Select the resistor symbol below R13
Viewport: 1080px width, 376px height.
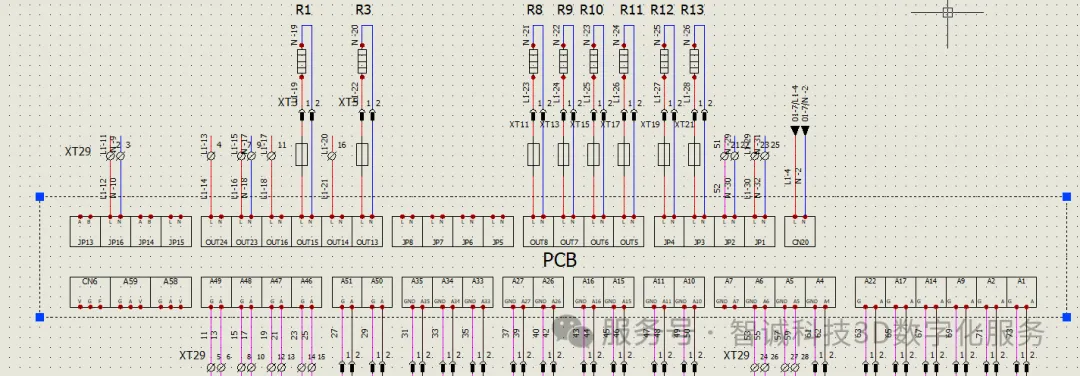(x=694, y=61)
